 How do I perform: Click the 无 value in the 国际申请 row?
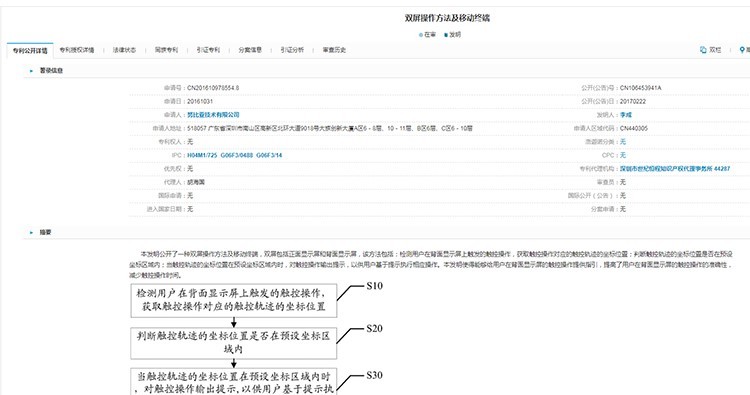190,196
